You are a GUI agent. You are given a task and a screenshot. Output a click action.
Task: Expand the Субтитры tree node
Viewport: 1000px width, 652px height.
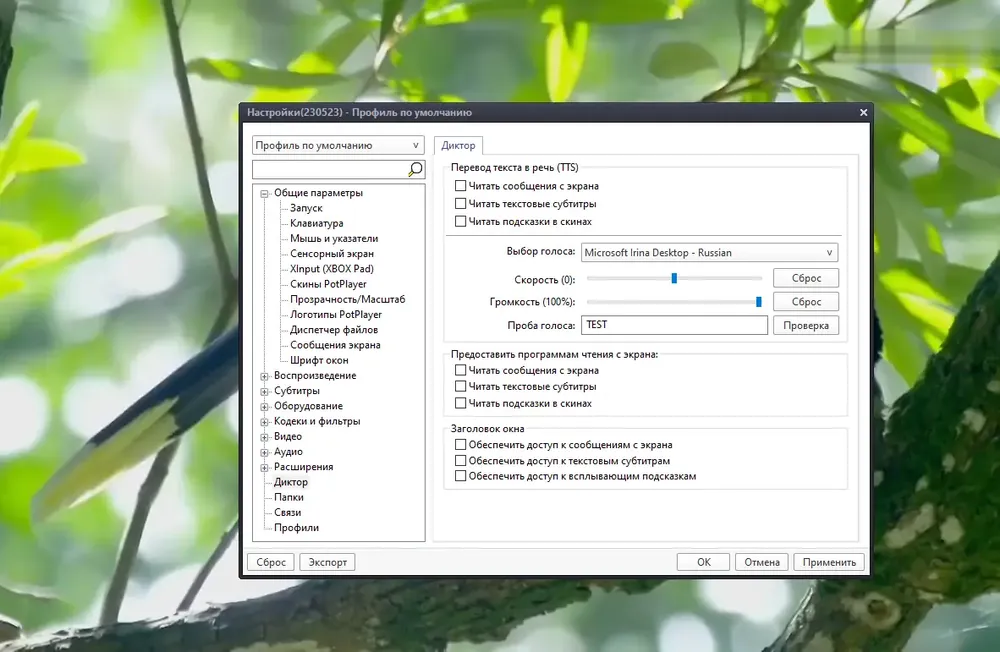[264, 391]
